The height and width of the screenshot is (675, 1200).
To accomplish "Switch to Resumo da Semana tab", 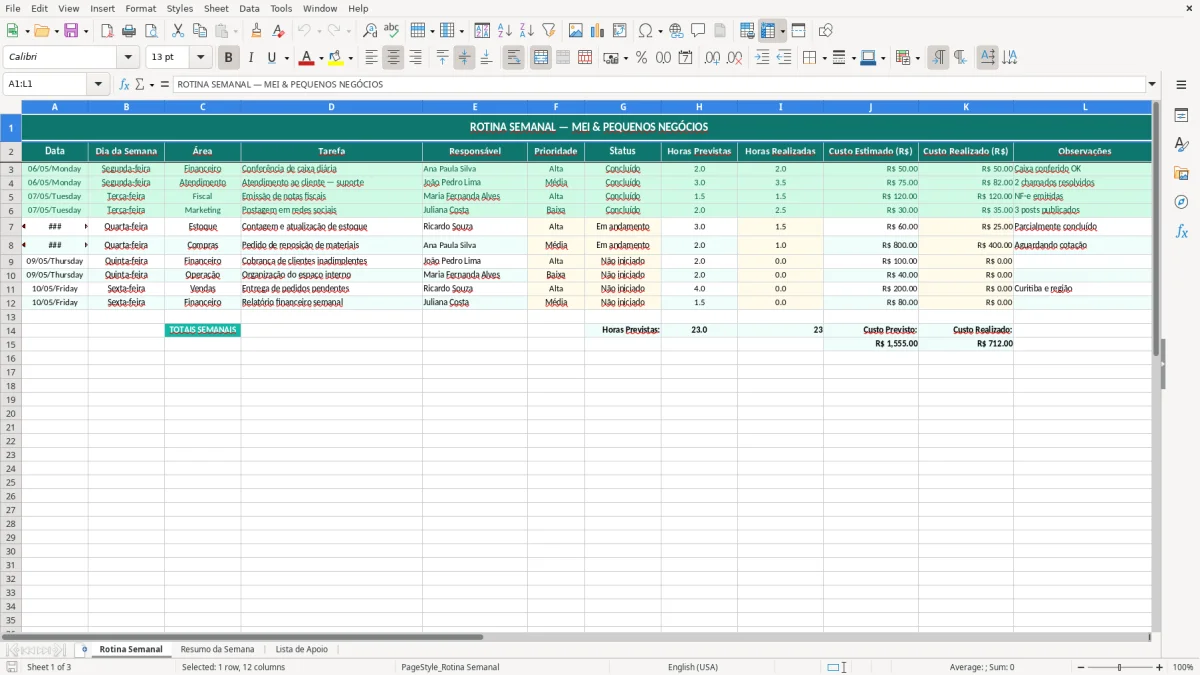I will pyautogui.click(x=217, y=649).
